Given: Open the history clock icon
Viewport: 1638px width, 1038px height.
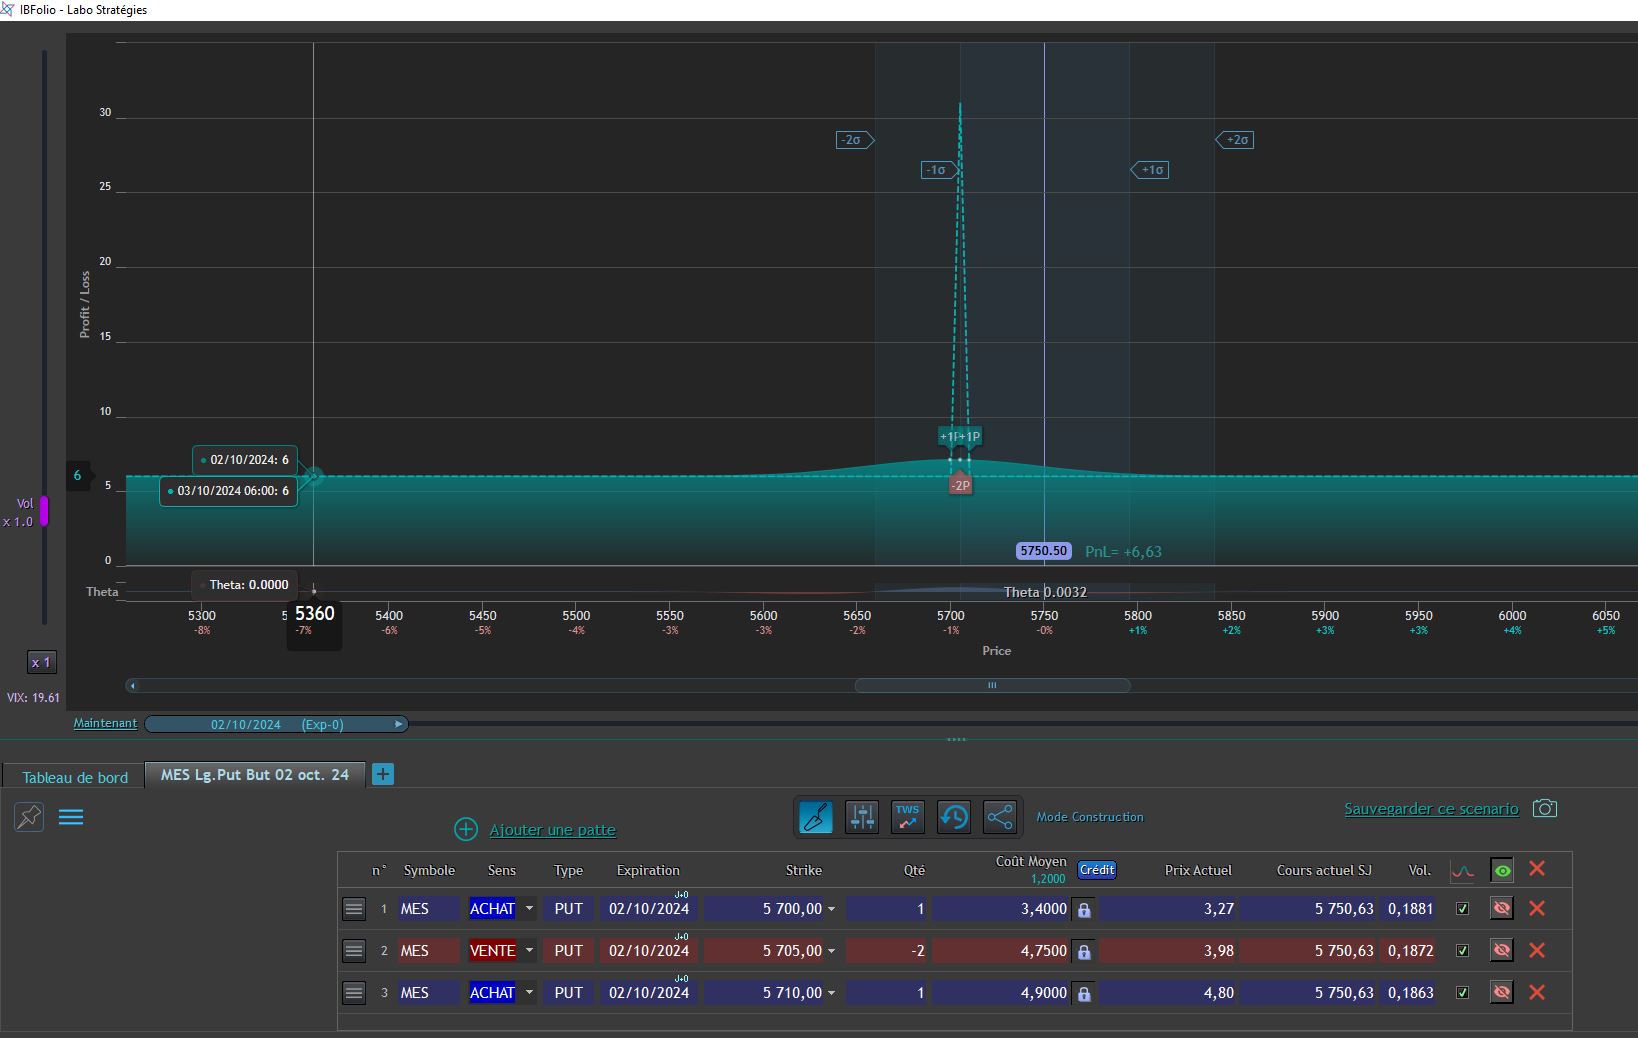Looking at the screenshot, I should (x=954, y=817).
